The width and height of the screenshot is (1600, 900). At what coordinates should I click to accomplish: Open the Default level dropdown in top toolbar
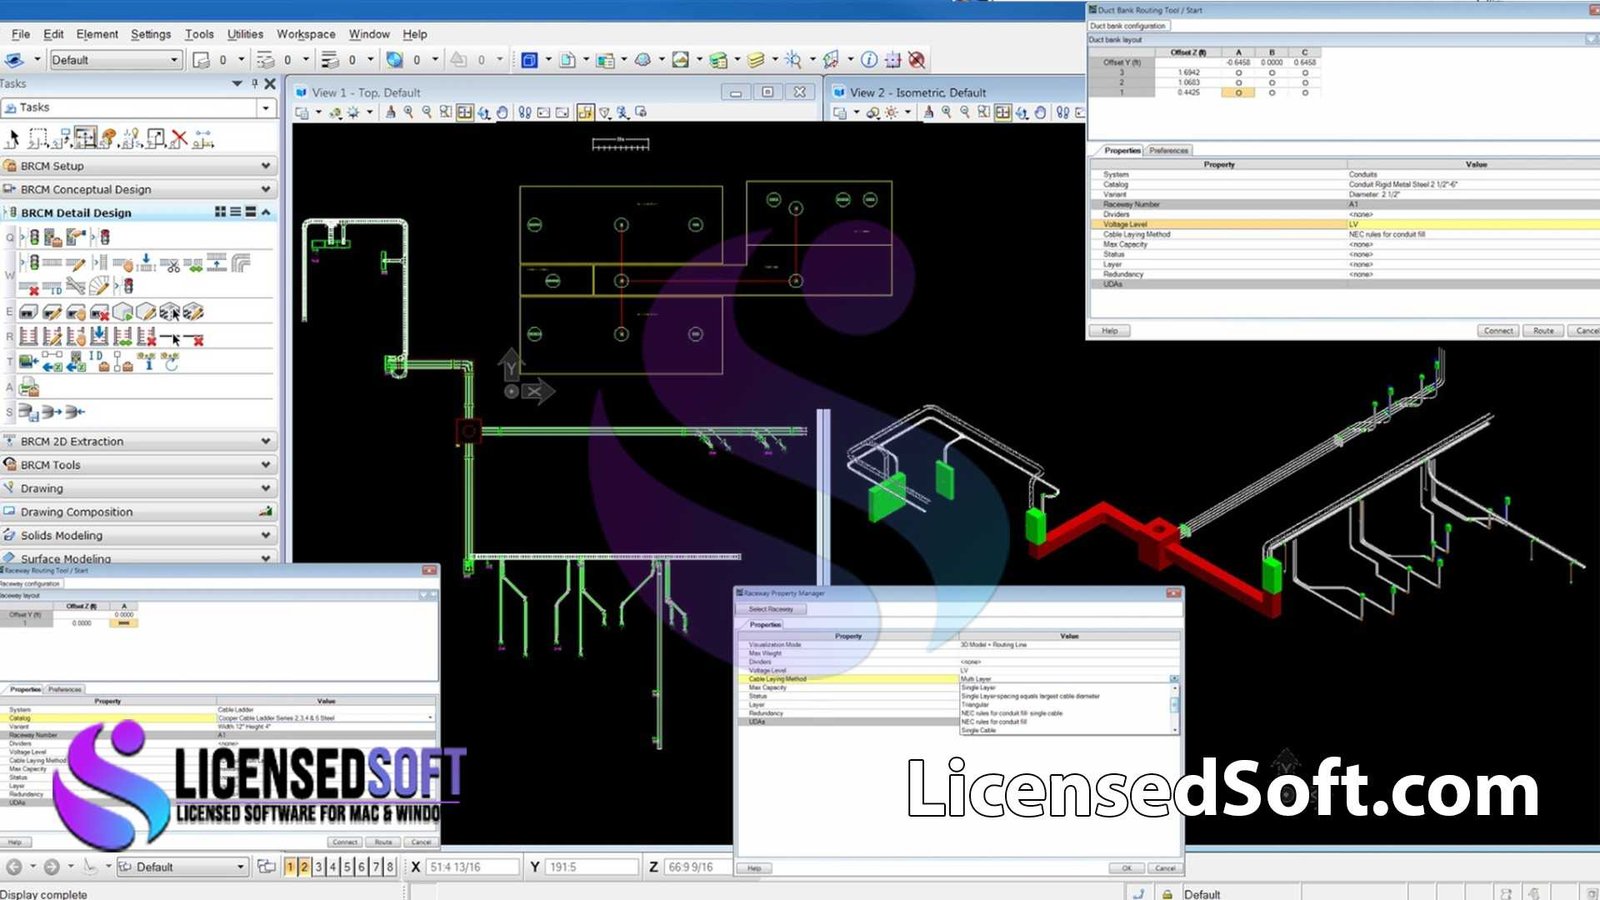tap(173, 60)
